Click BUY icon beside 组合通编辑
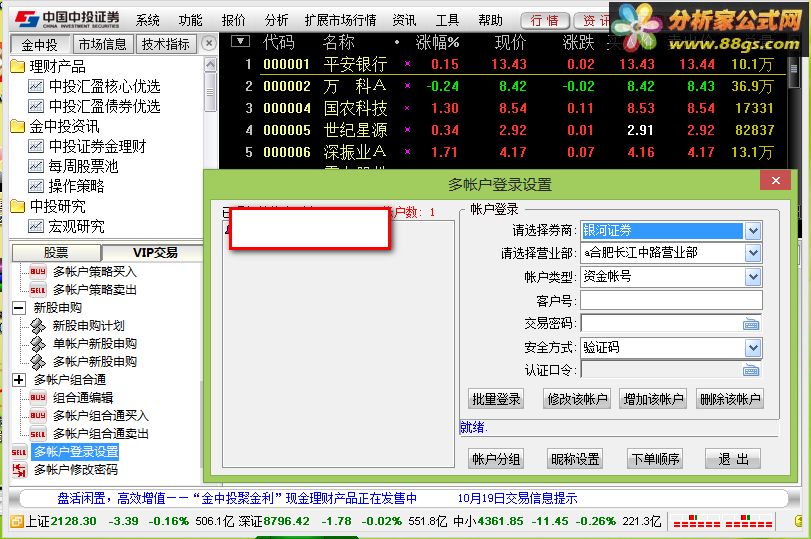 [38, 398]
